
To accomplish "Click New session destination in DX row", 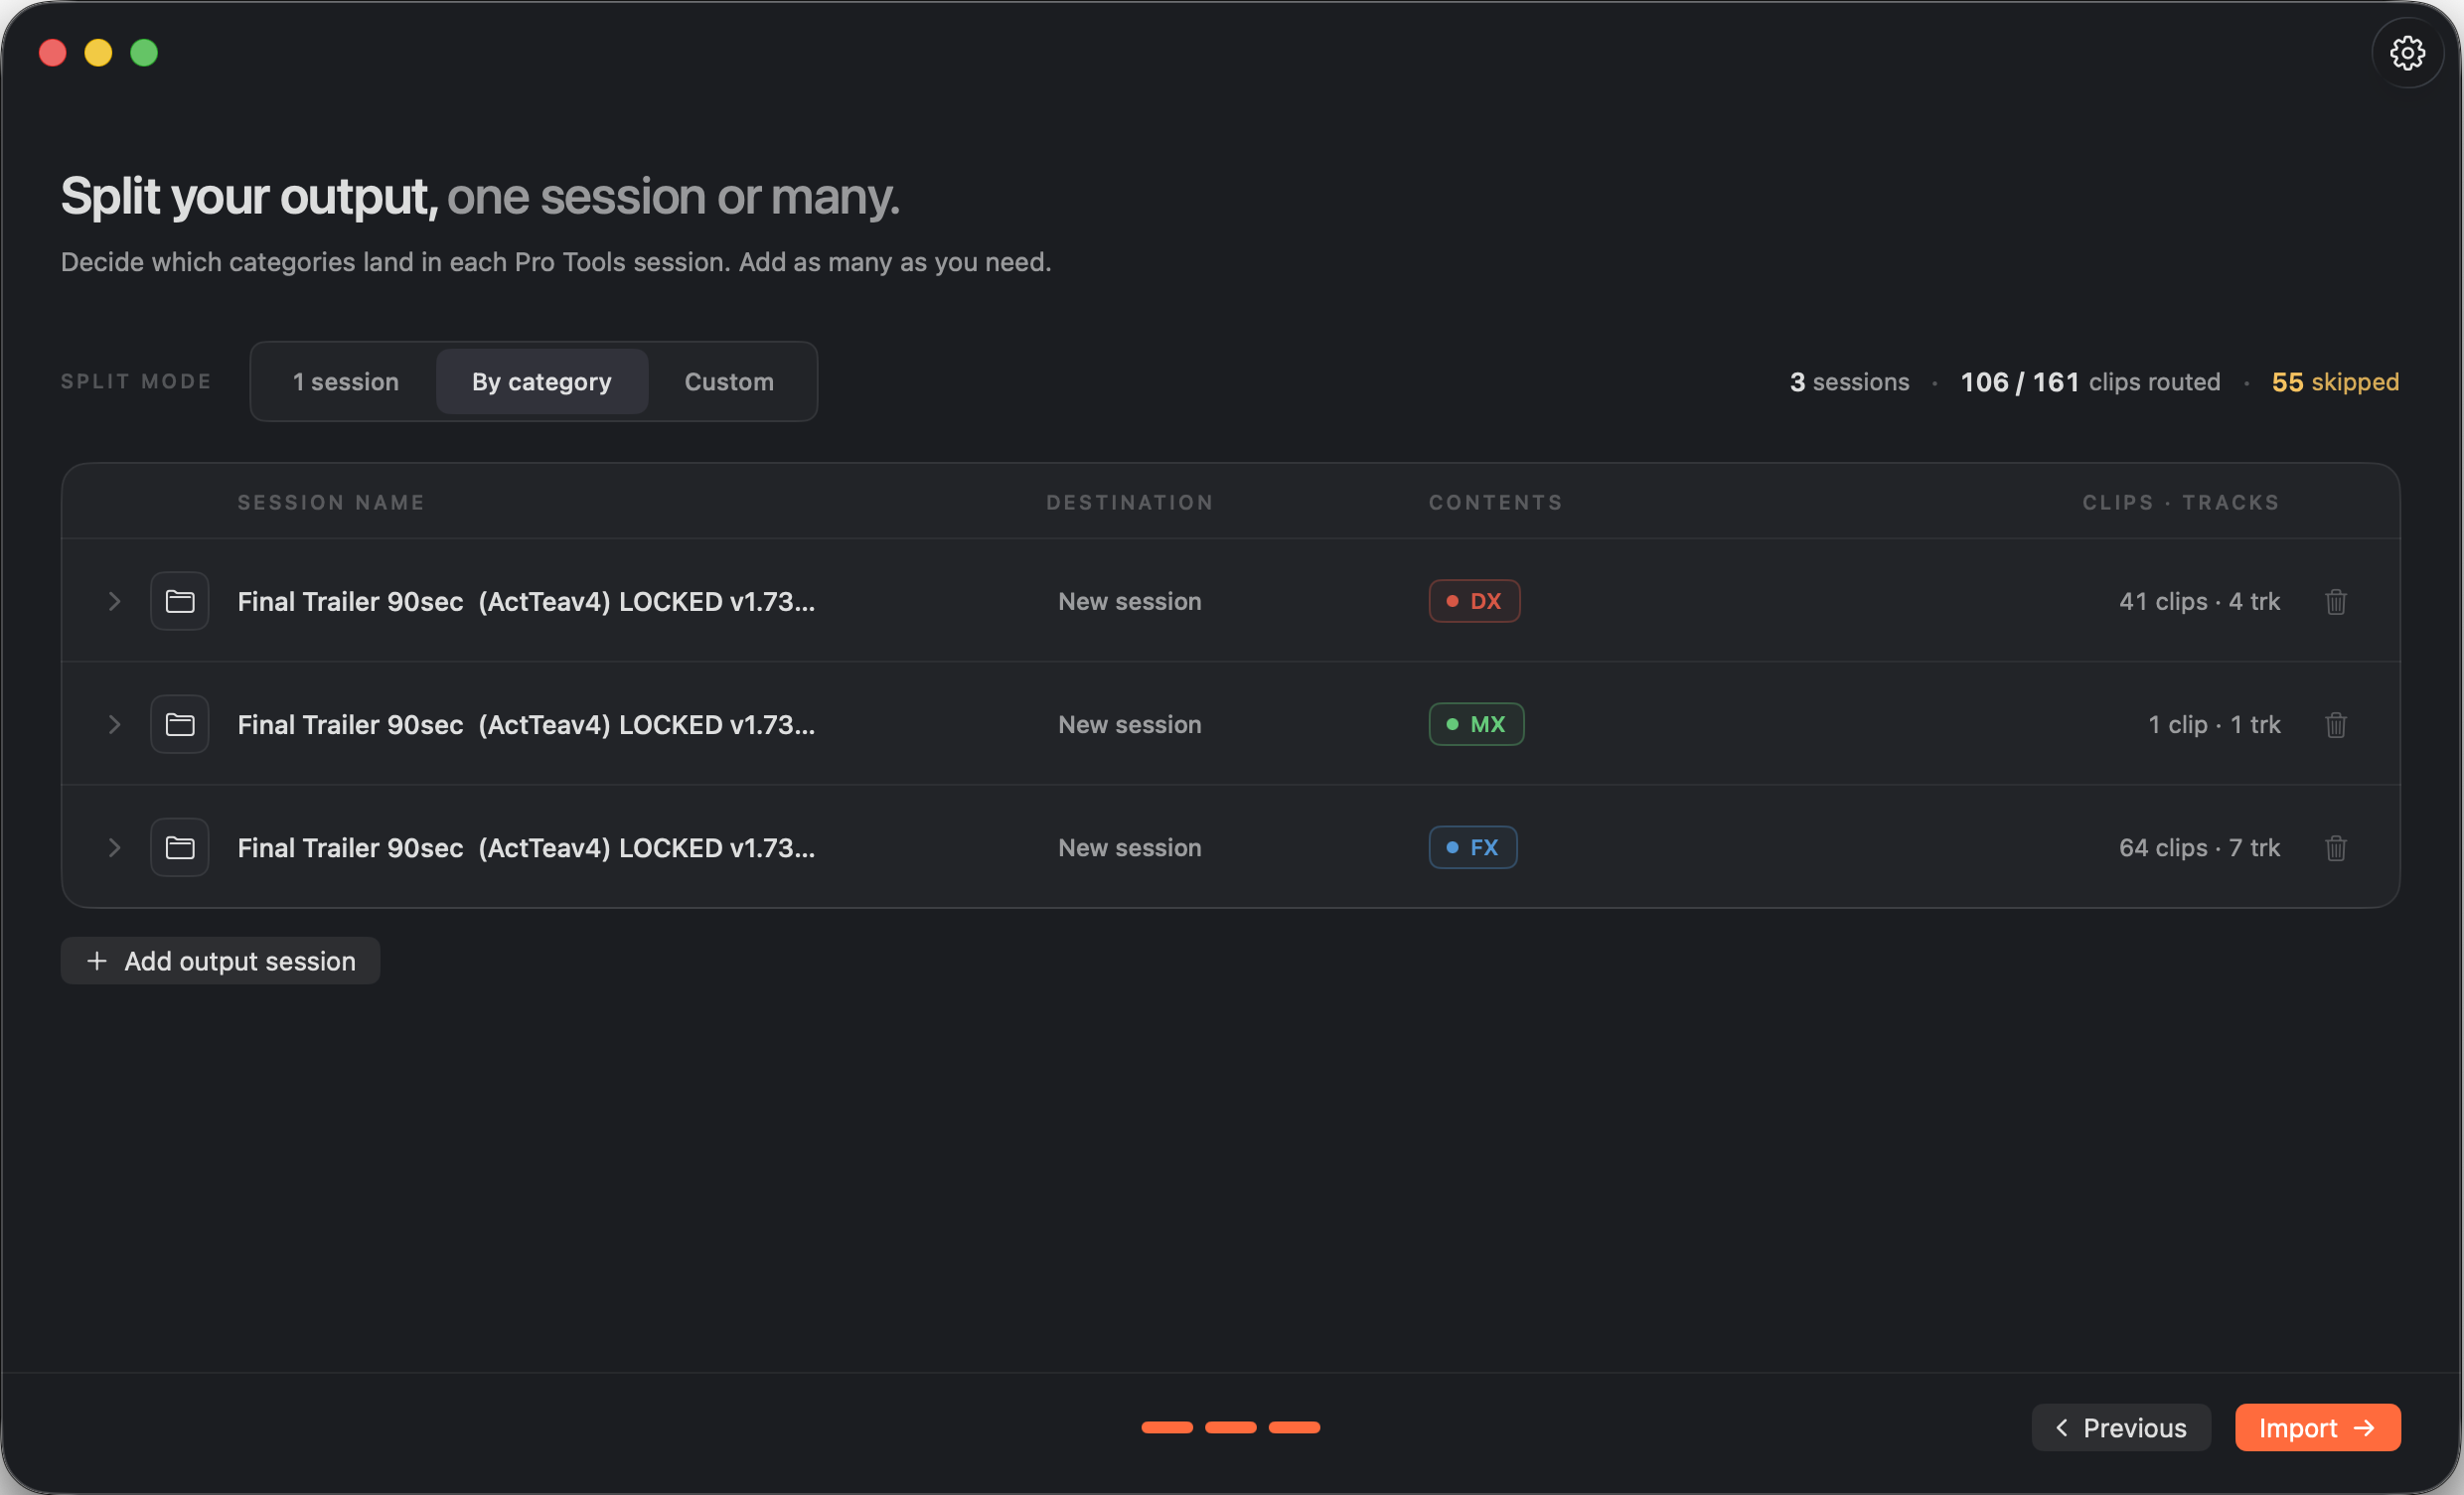I will (1130, 602).
